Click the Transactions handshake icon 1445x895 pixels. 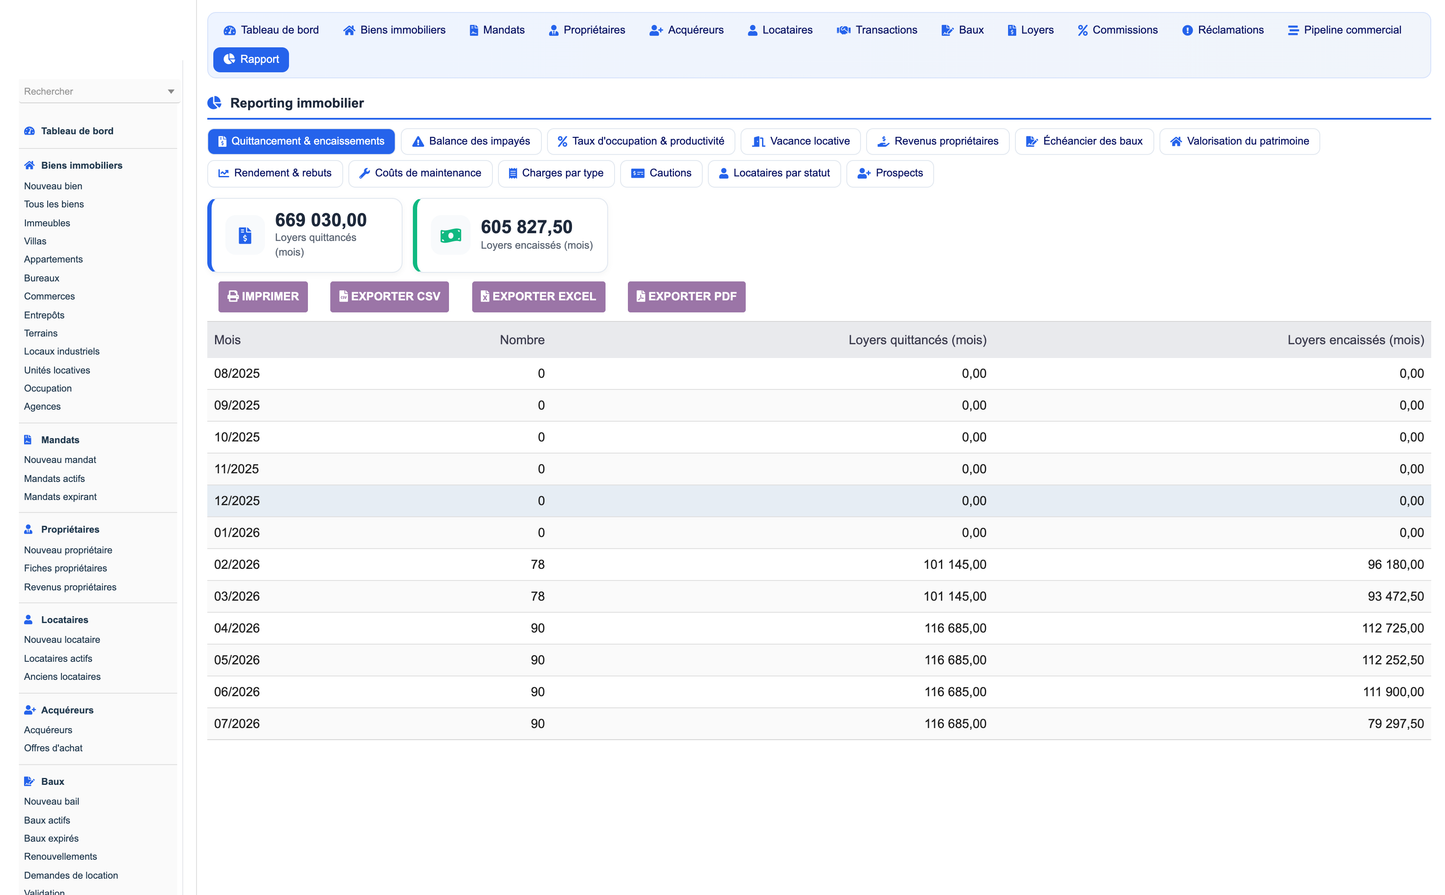[x=844, y=30]
